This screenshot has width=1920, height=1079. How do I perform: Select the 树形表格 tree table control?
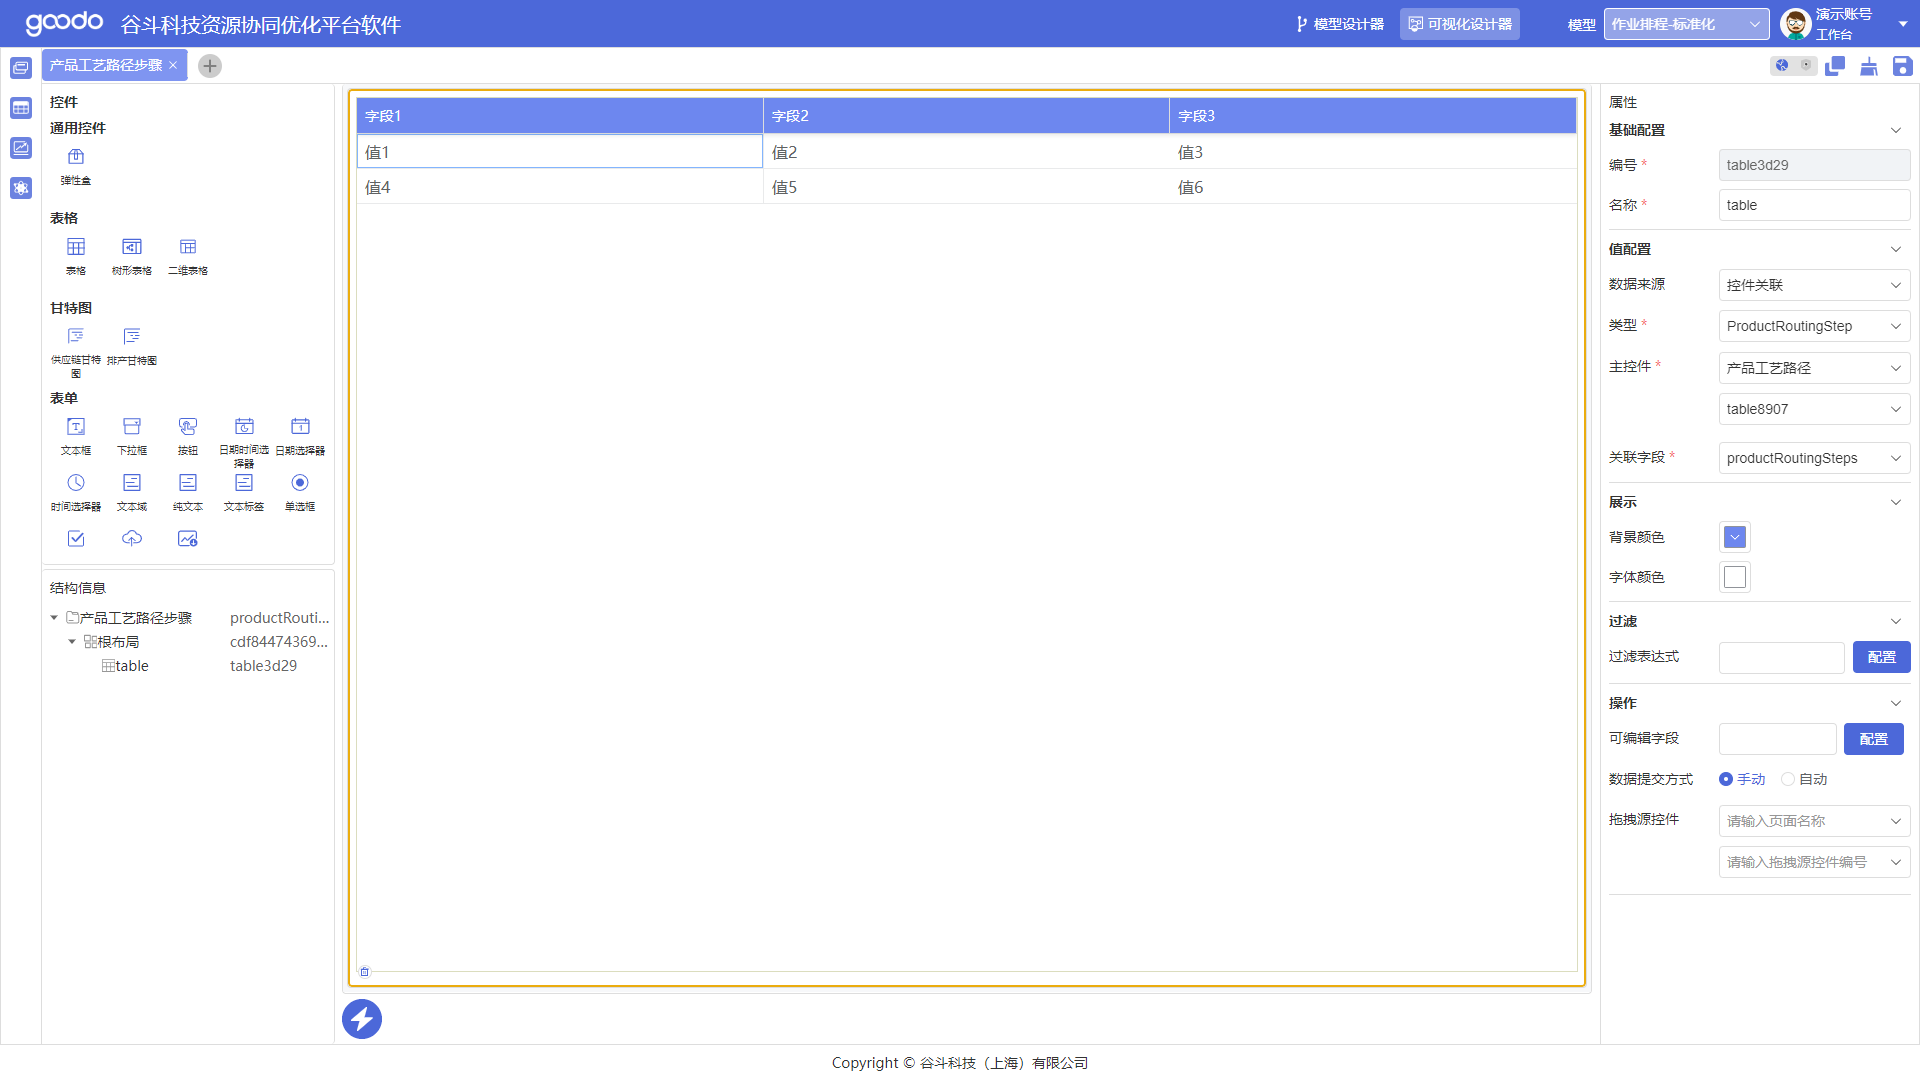pyautogui.click(x=132, y=255)
